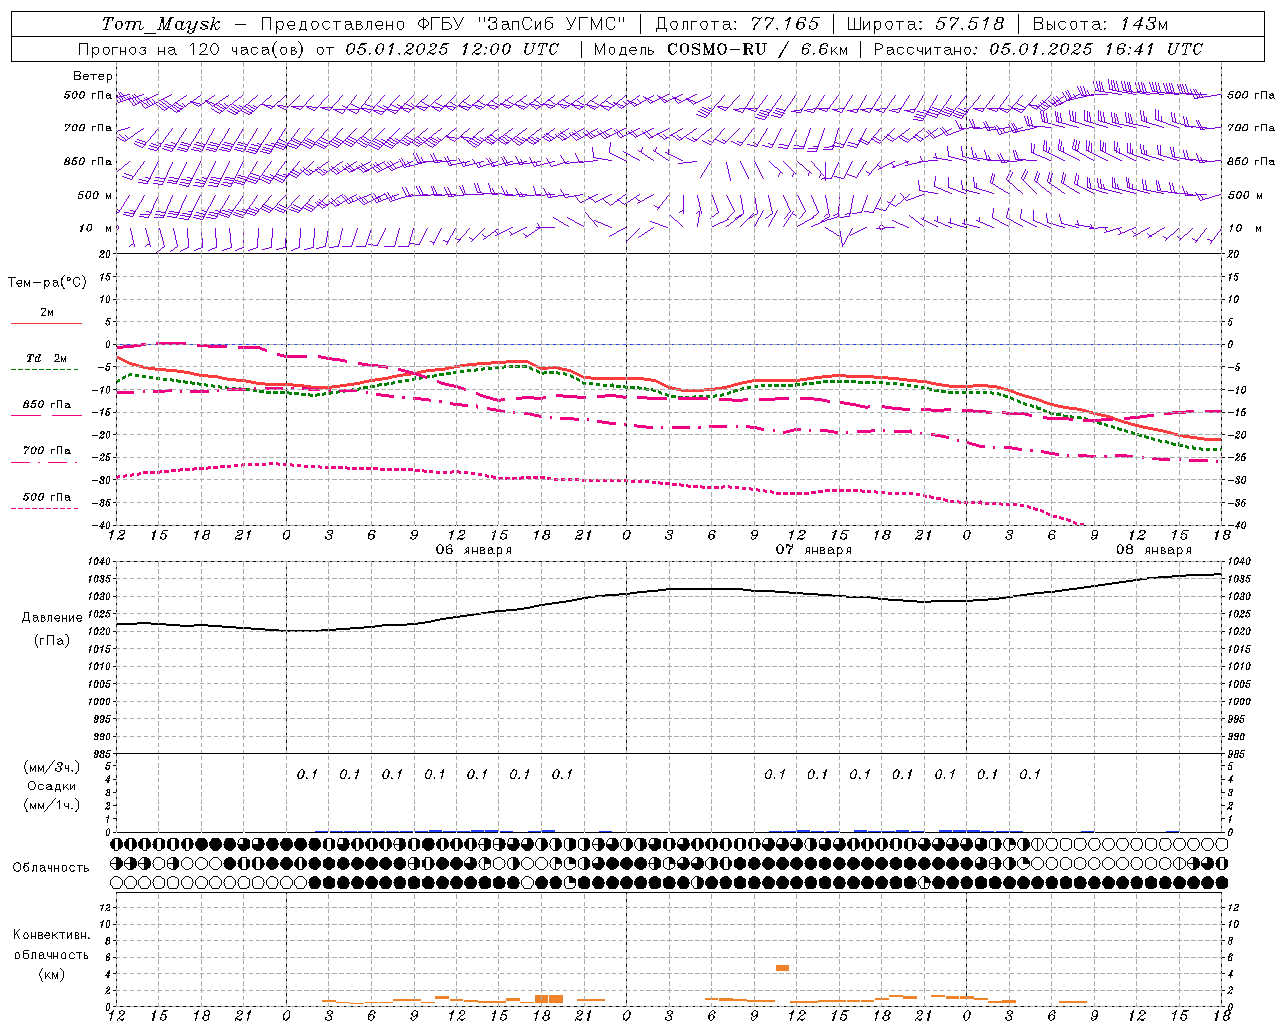Click the Рассчитано: 05.01.2025 16:41 UTC text
Screen dimensions: 1280x1024
(x=1038, y=49)
